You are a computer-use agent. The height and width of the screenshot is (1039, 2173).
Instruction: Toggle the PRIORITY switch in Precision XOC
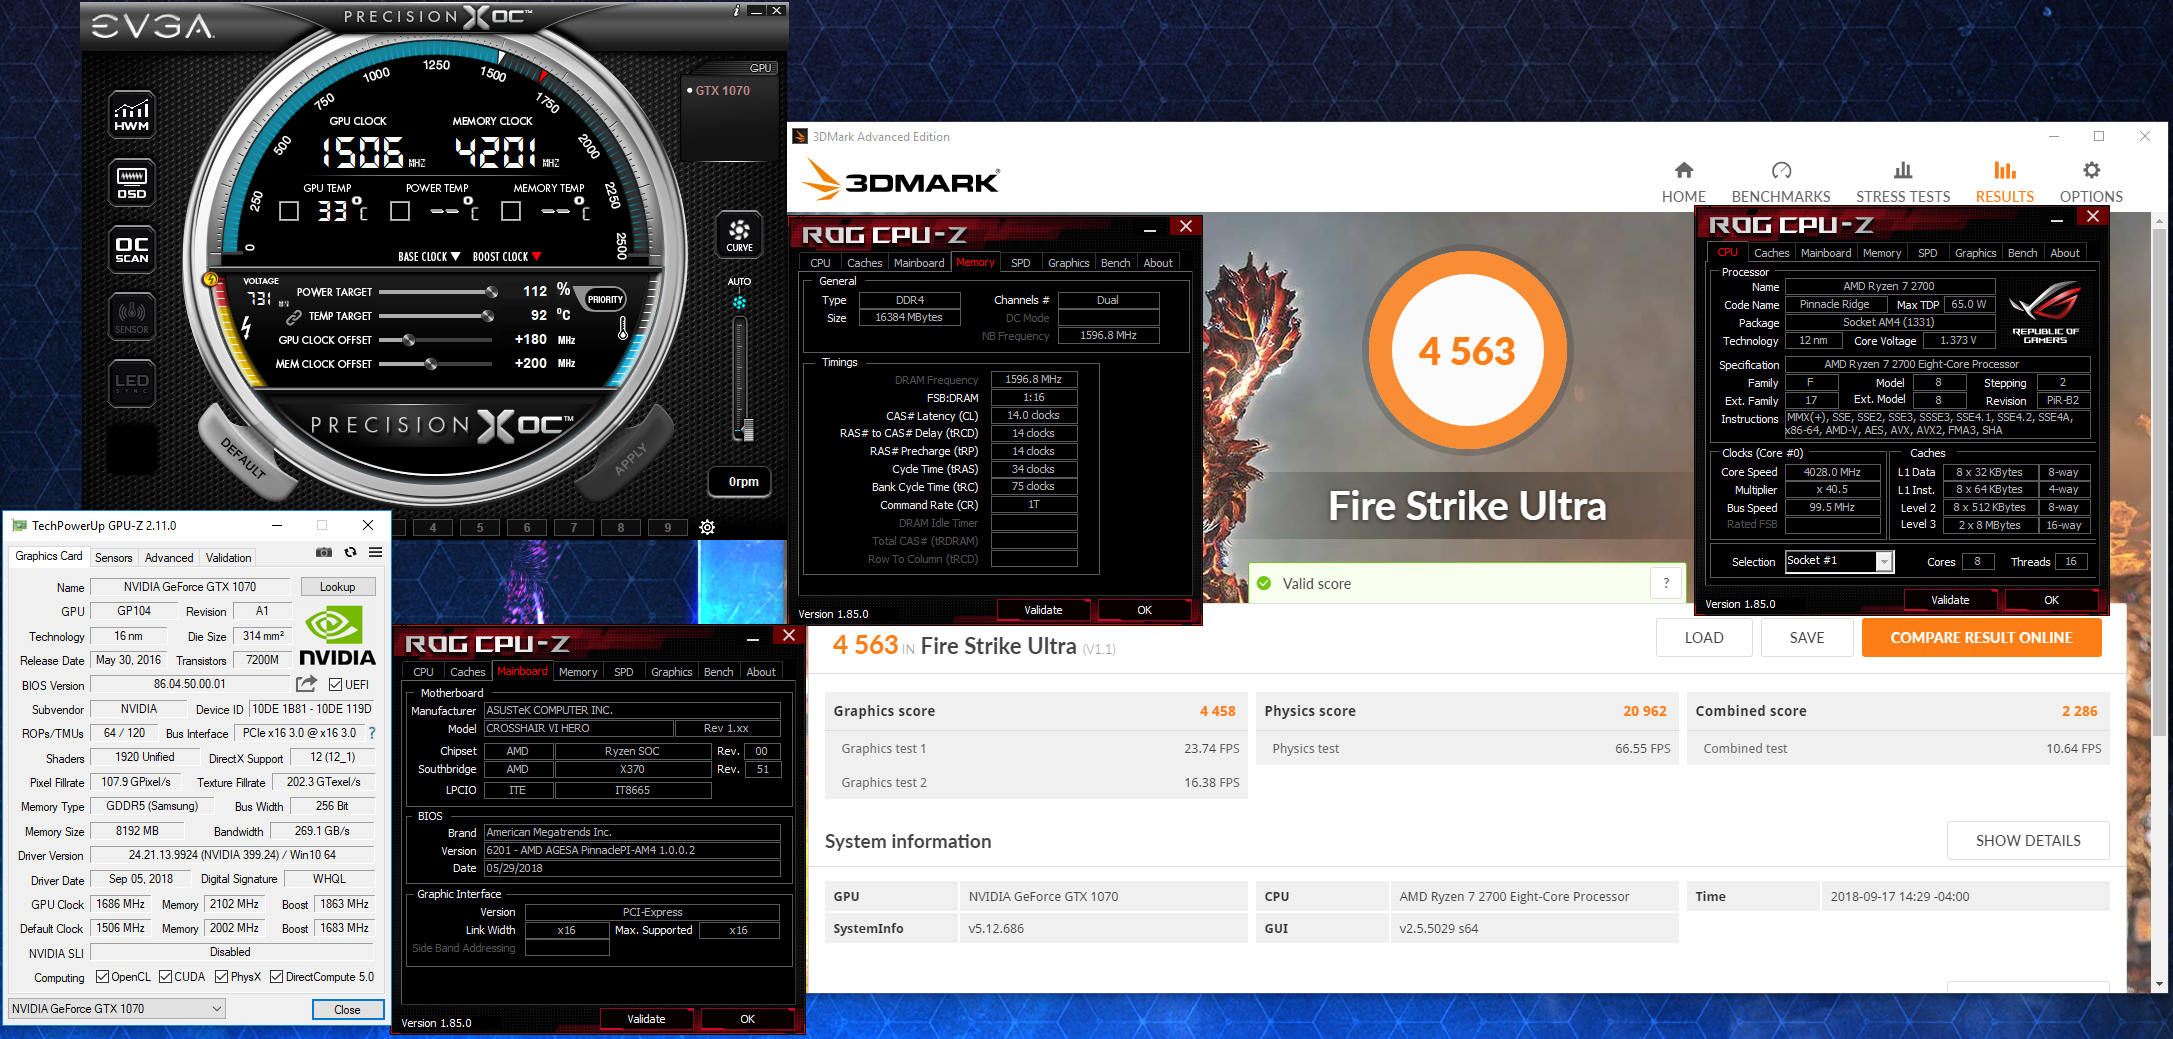[x=604, y=300]
